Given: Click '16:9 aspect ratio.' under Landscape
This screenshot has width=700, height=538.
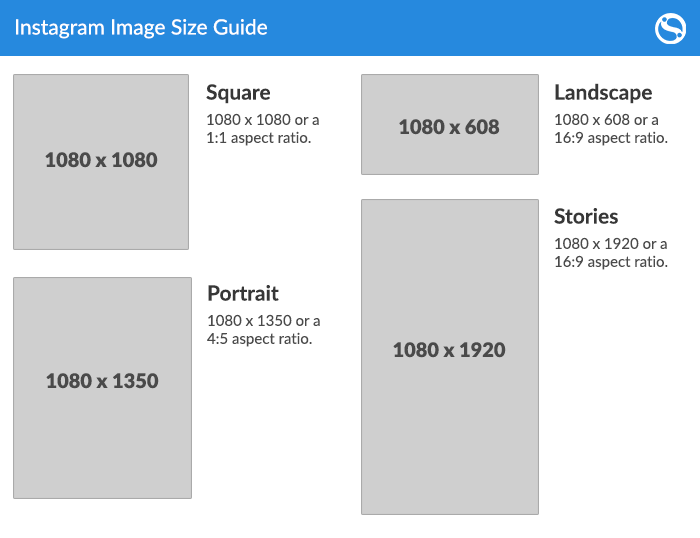Looking at the screenshot, I should click(611, 138).
